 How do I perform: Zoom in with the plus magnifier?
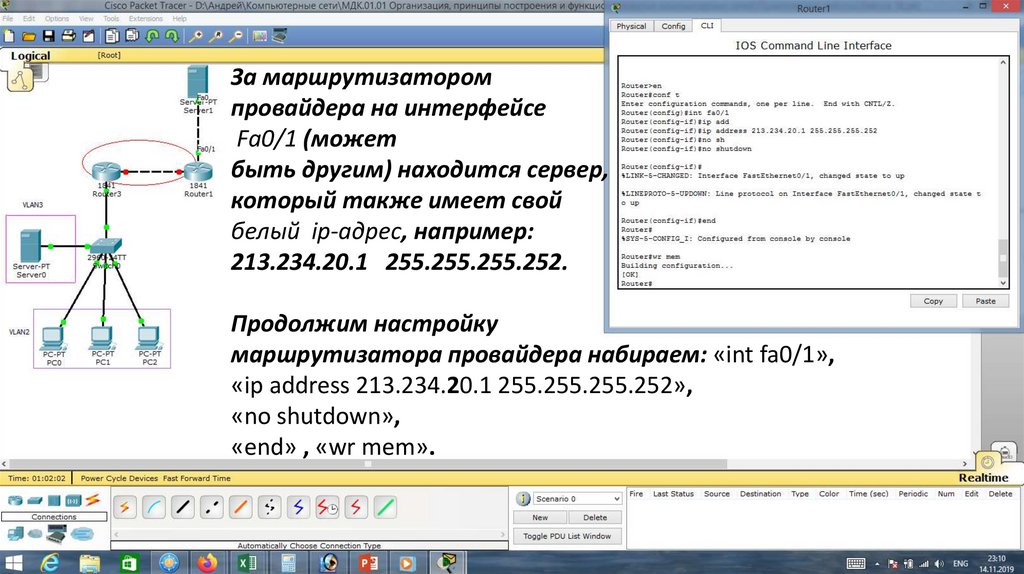(x=195, y=36)
